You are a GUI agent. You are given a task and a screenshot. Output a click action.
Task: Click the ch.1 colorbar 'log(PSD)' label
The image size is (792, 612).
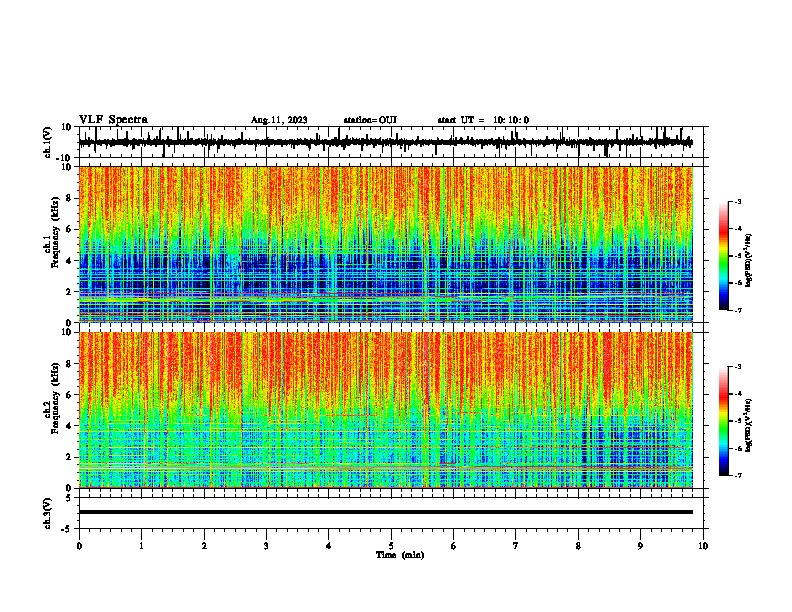tap(749, 260)
